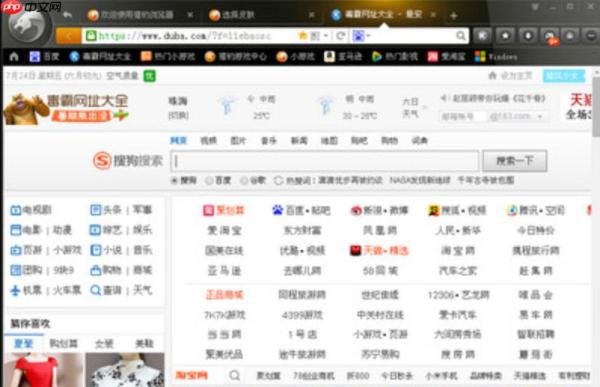Image resolution: width=600 pixels, height=387 pixels.
Task: Open the downloads toolbar button
Action: 528,36
